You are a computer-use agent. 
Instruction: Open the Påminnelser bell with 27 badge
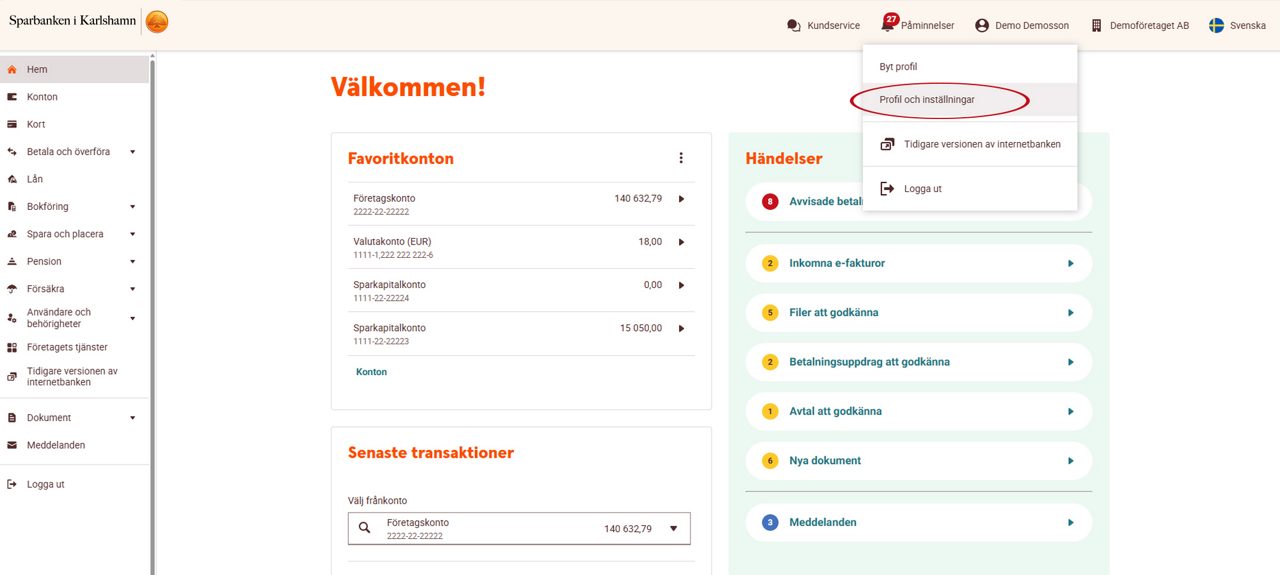pyautogui.click(x=889, y=23)
